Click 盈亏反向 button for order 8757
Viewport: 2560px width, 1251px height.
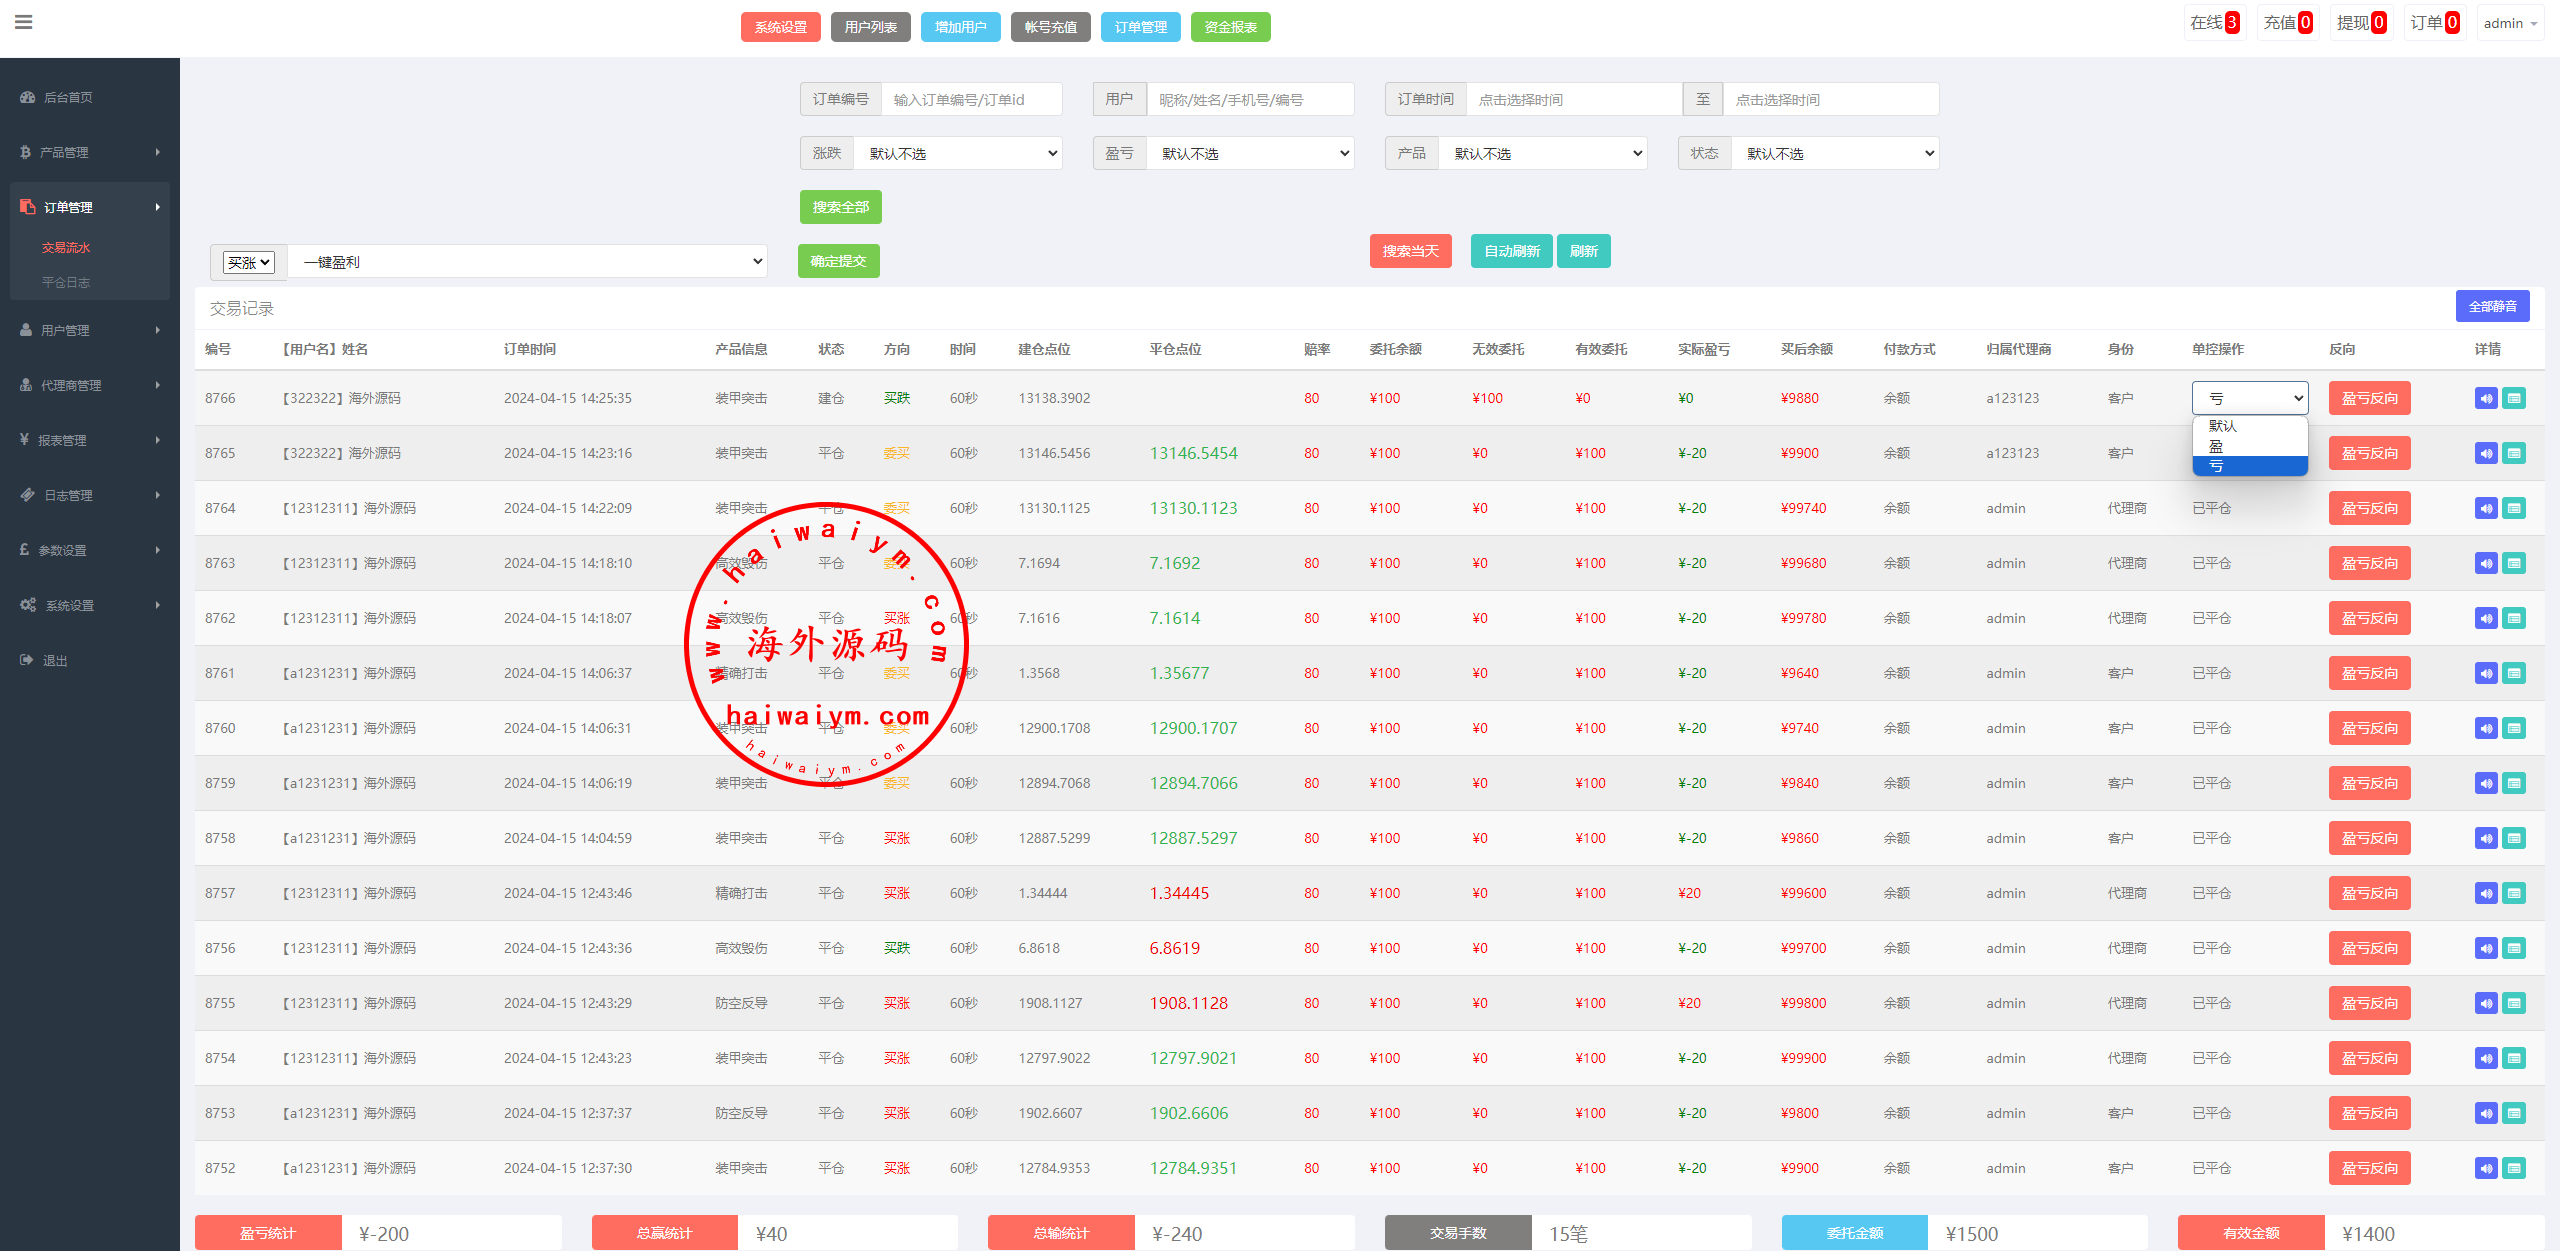click(2369, 893)
